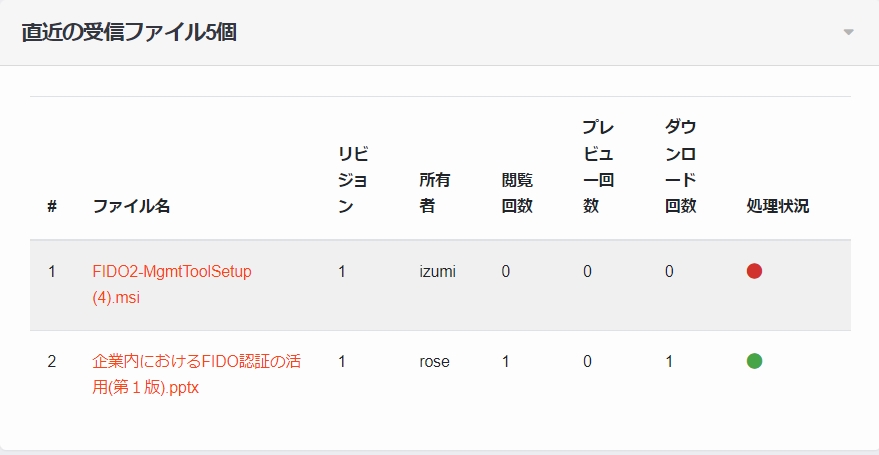Screen dimensions: 879x455
Task: Open 企業内におけるFIDO認証の活用 pptx link
Action: [196, 374]
